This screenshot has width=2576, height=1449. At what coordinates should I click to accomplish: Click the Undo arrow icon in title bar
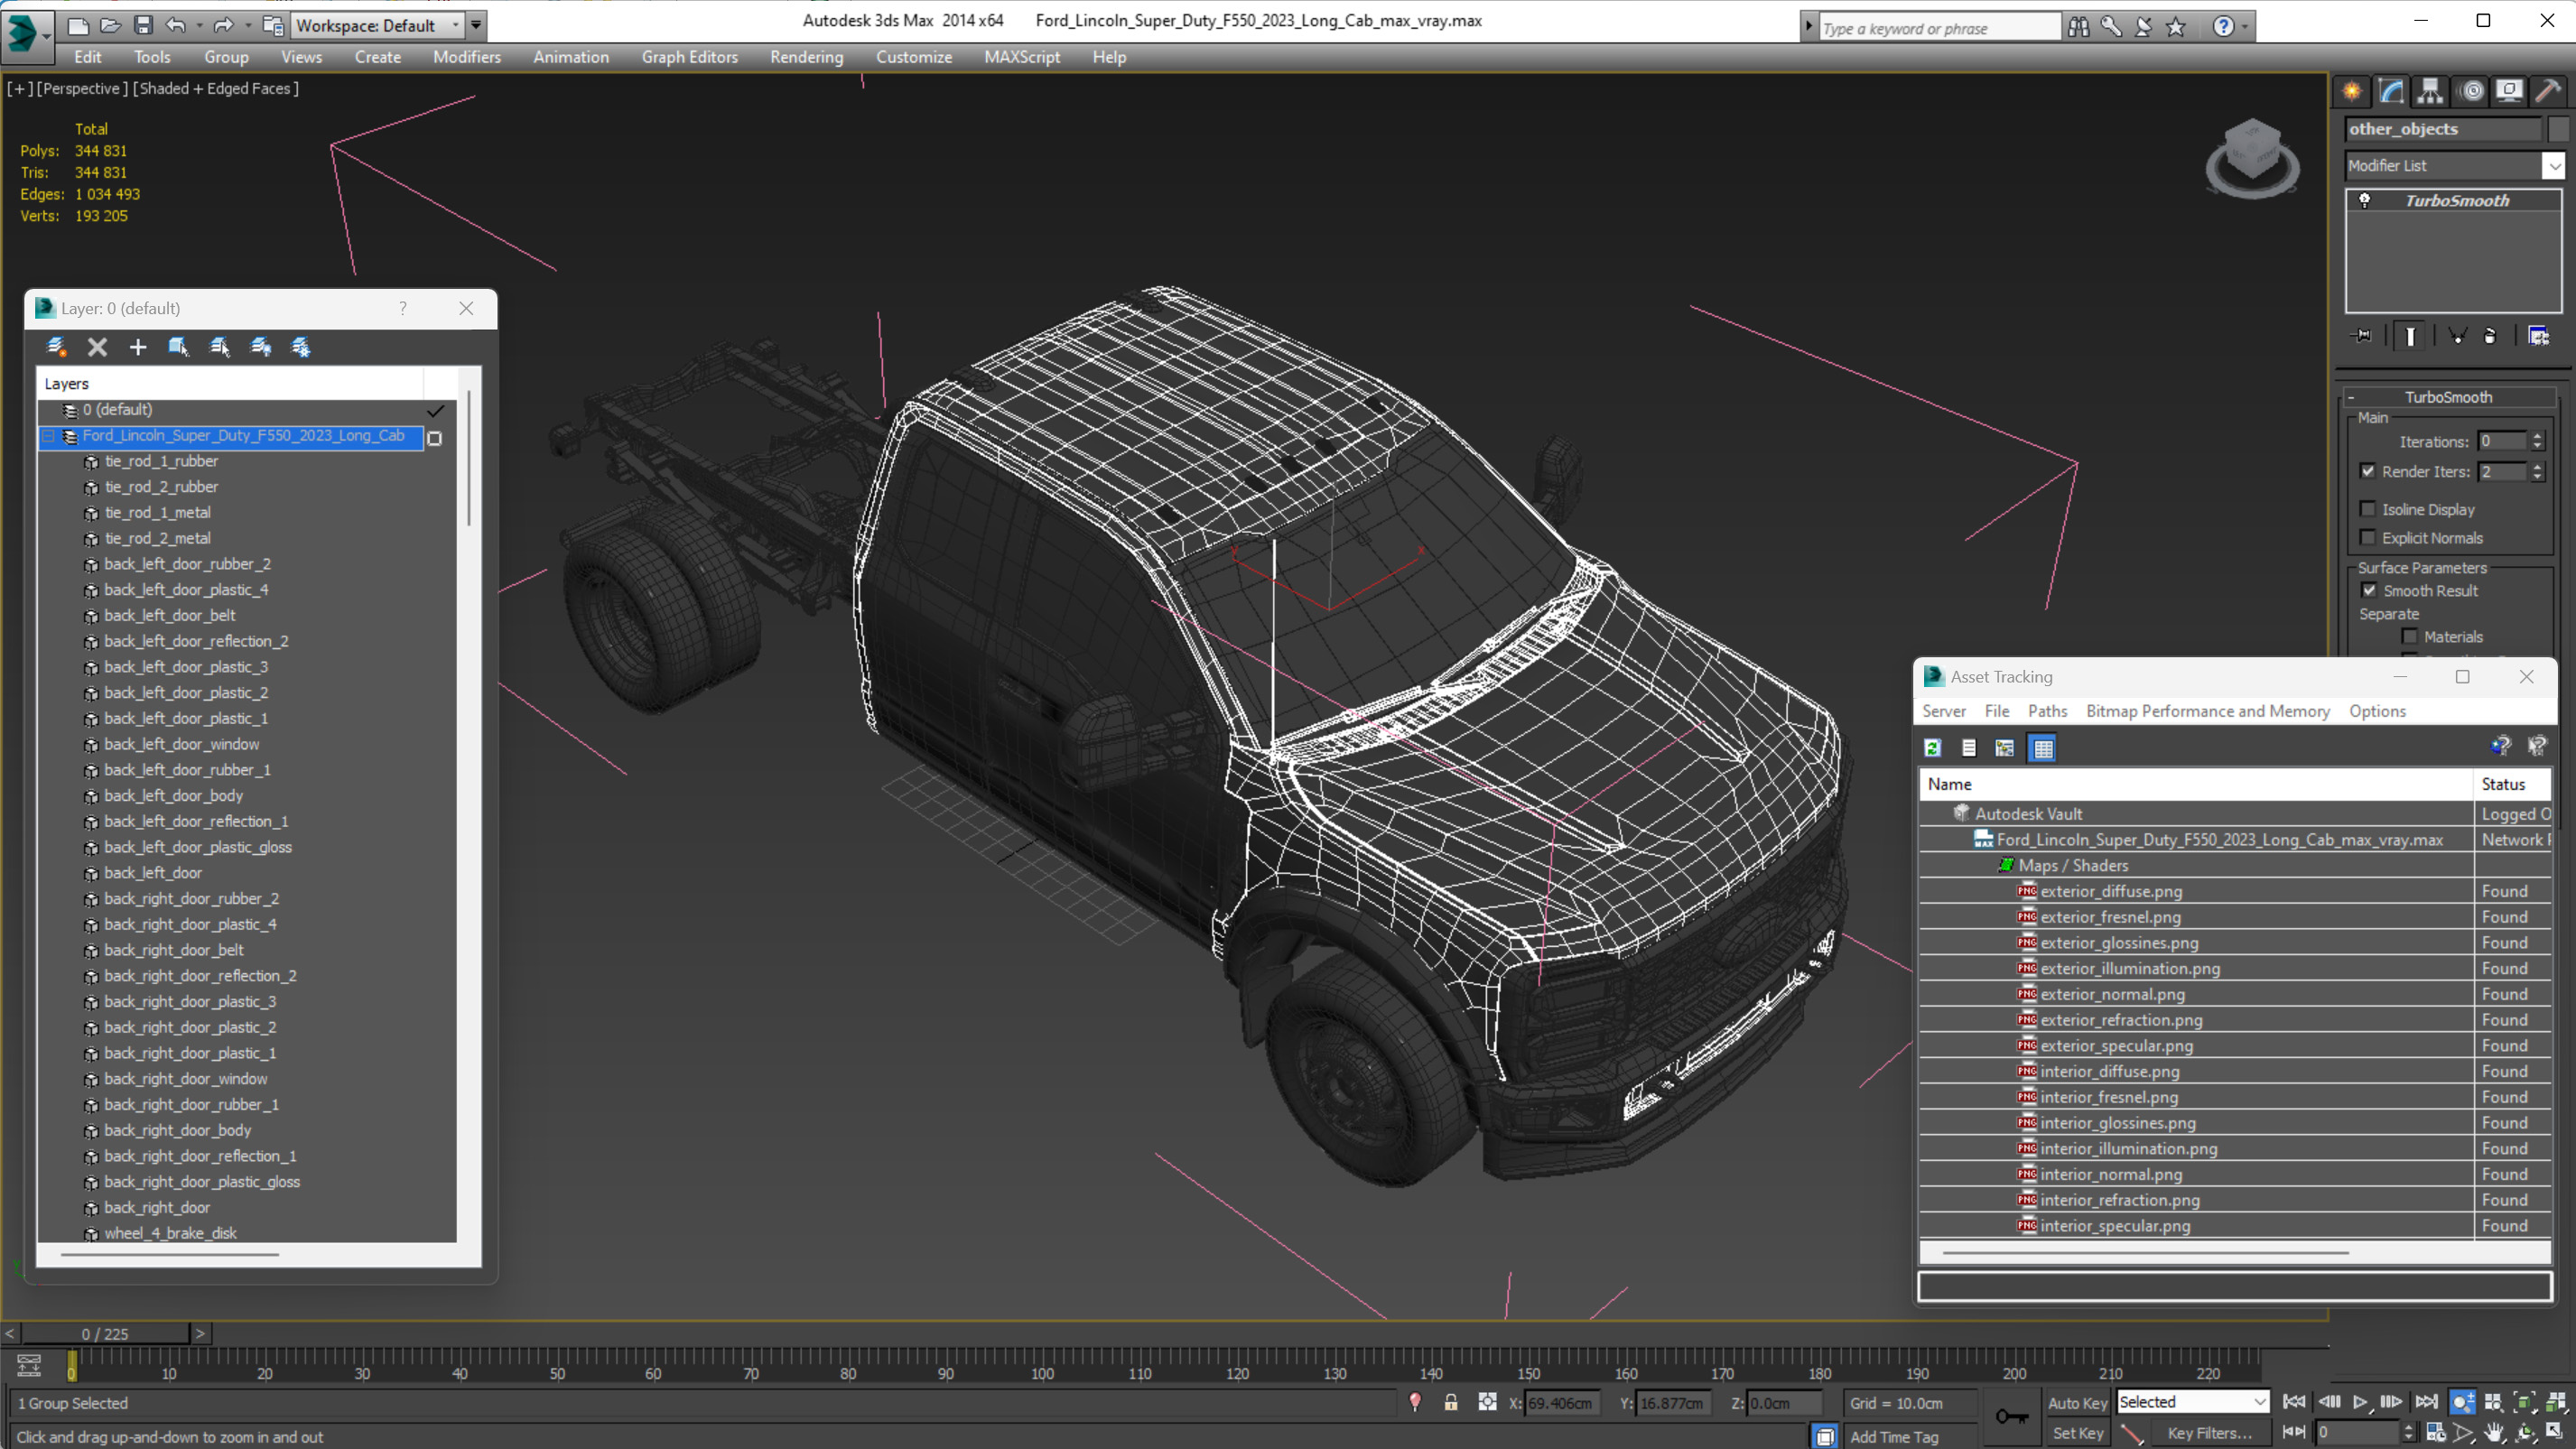point(175,25)
